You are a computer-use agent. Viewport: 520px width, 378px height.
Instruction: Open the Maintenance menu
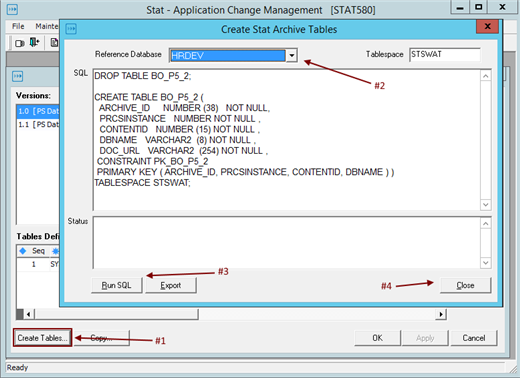[x=47, y=26]
